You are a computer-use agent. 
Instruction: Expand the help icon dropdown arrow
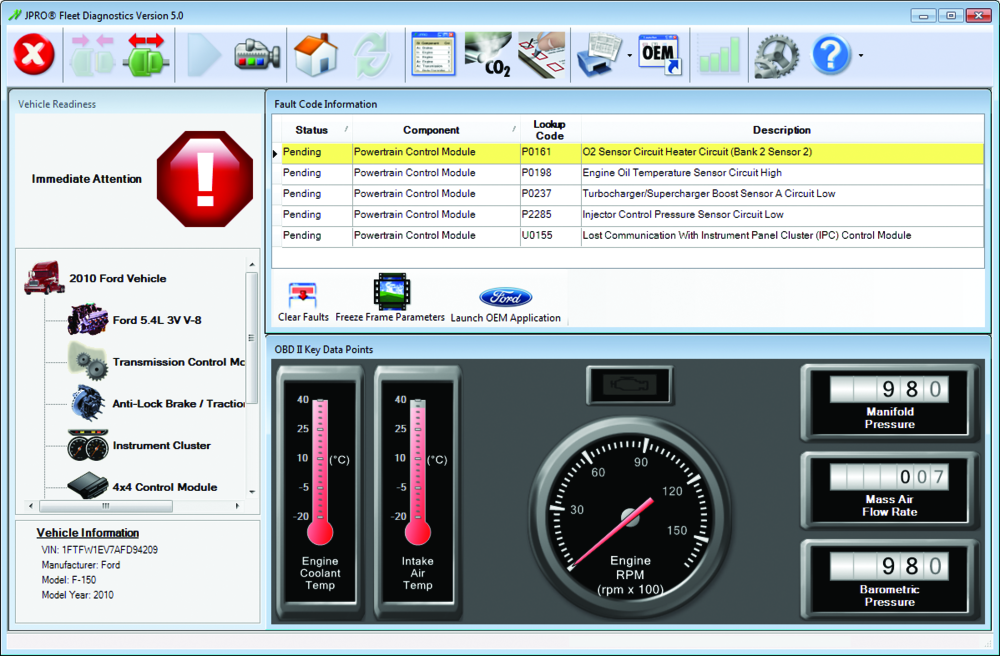(x=861, y=56)
